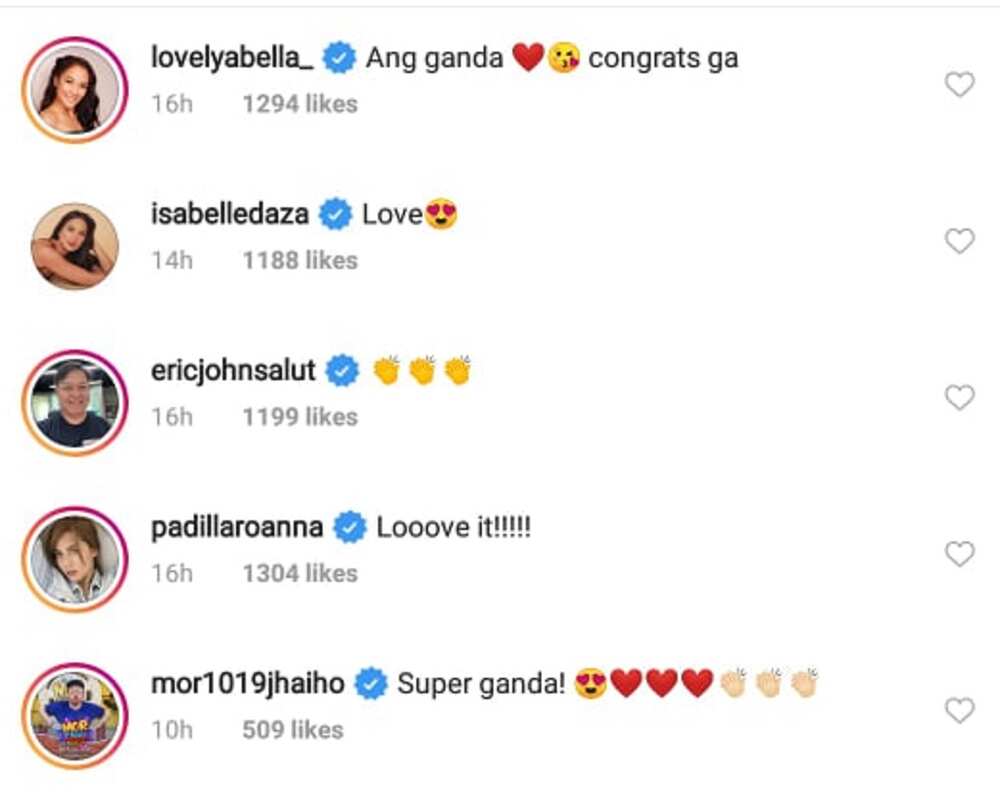The image size is (1000, 795).
Task: Open lovelyabella_ profile picture
Action: tap(75, 90)
